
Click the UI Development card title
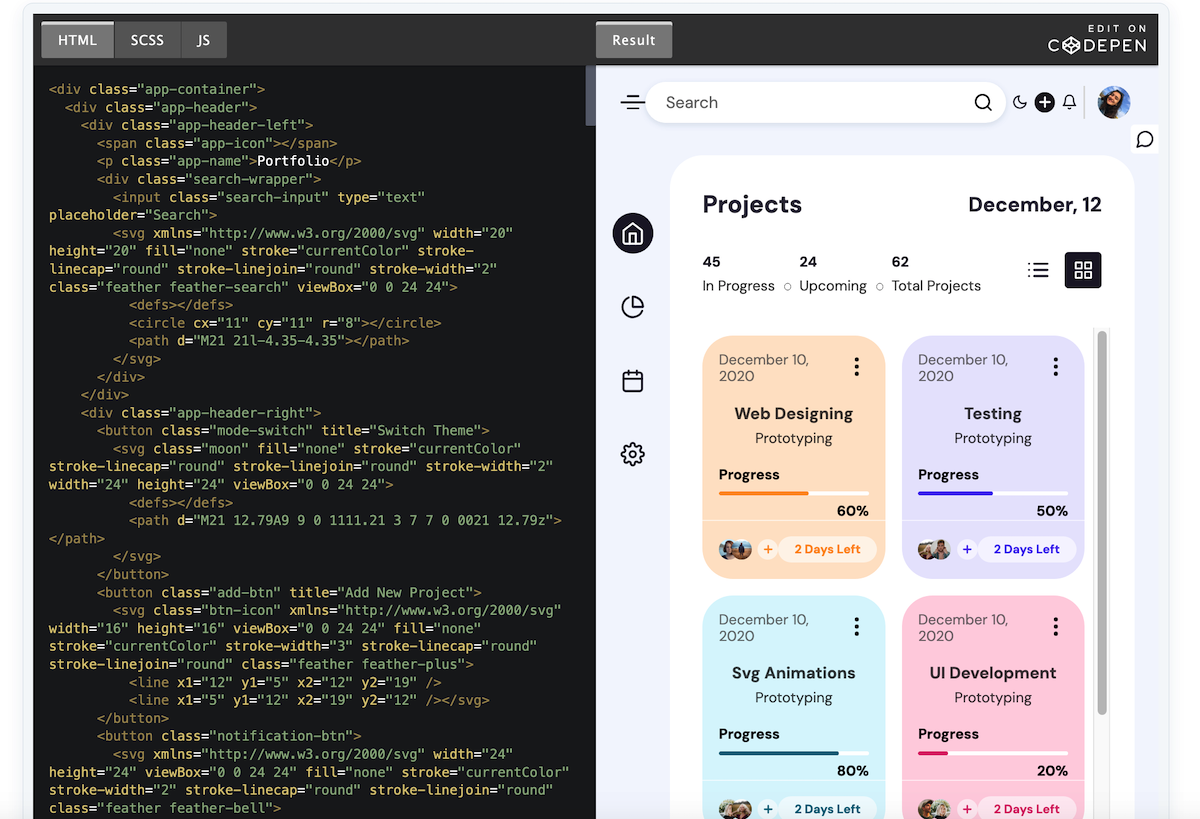pos(993,673)
